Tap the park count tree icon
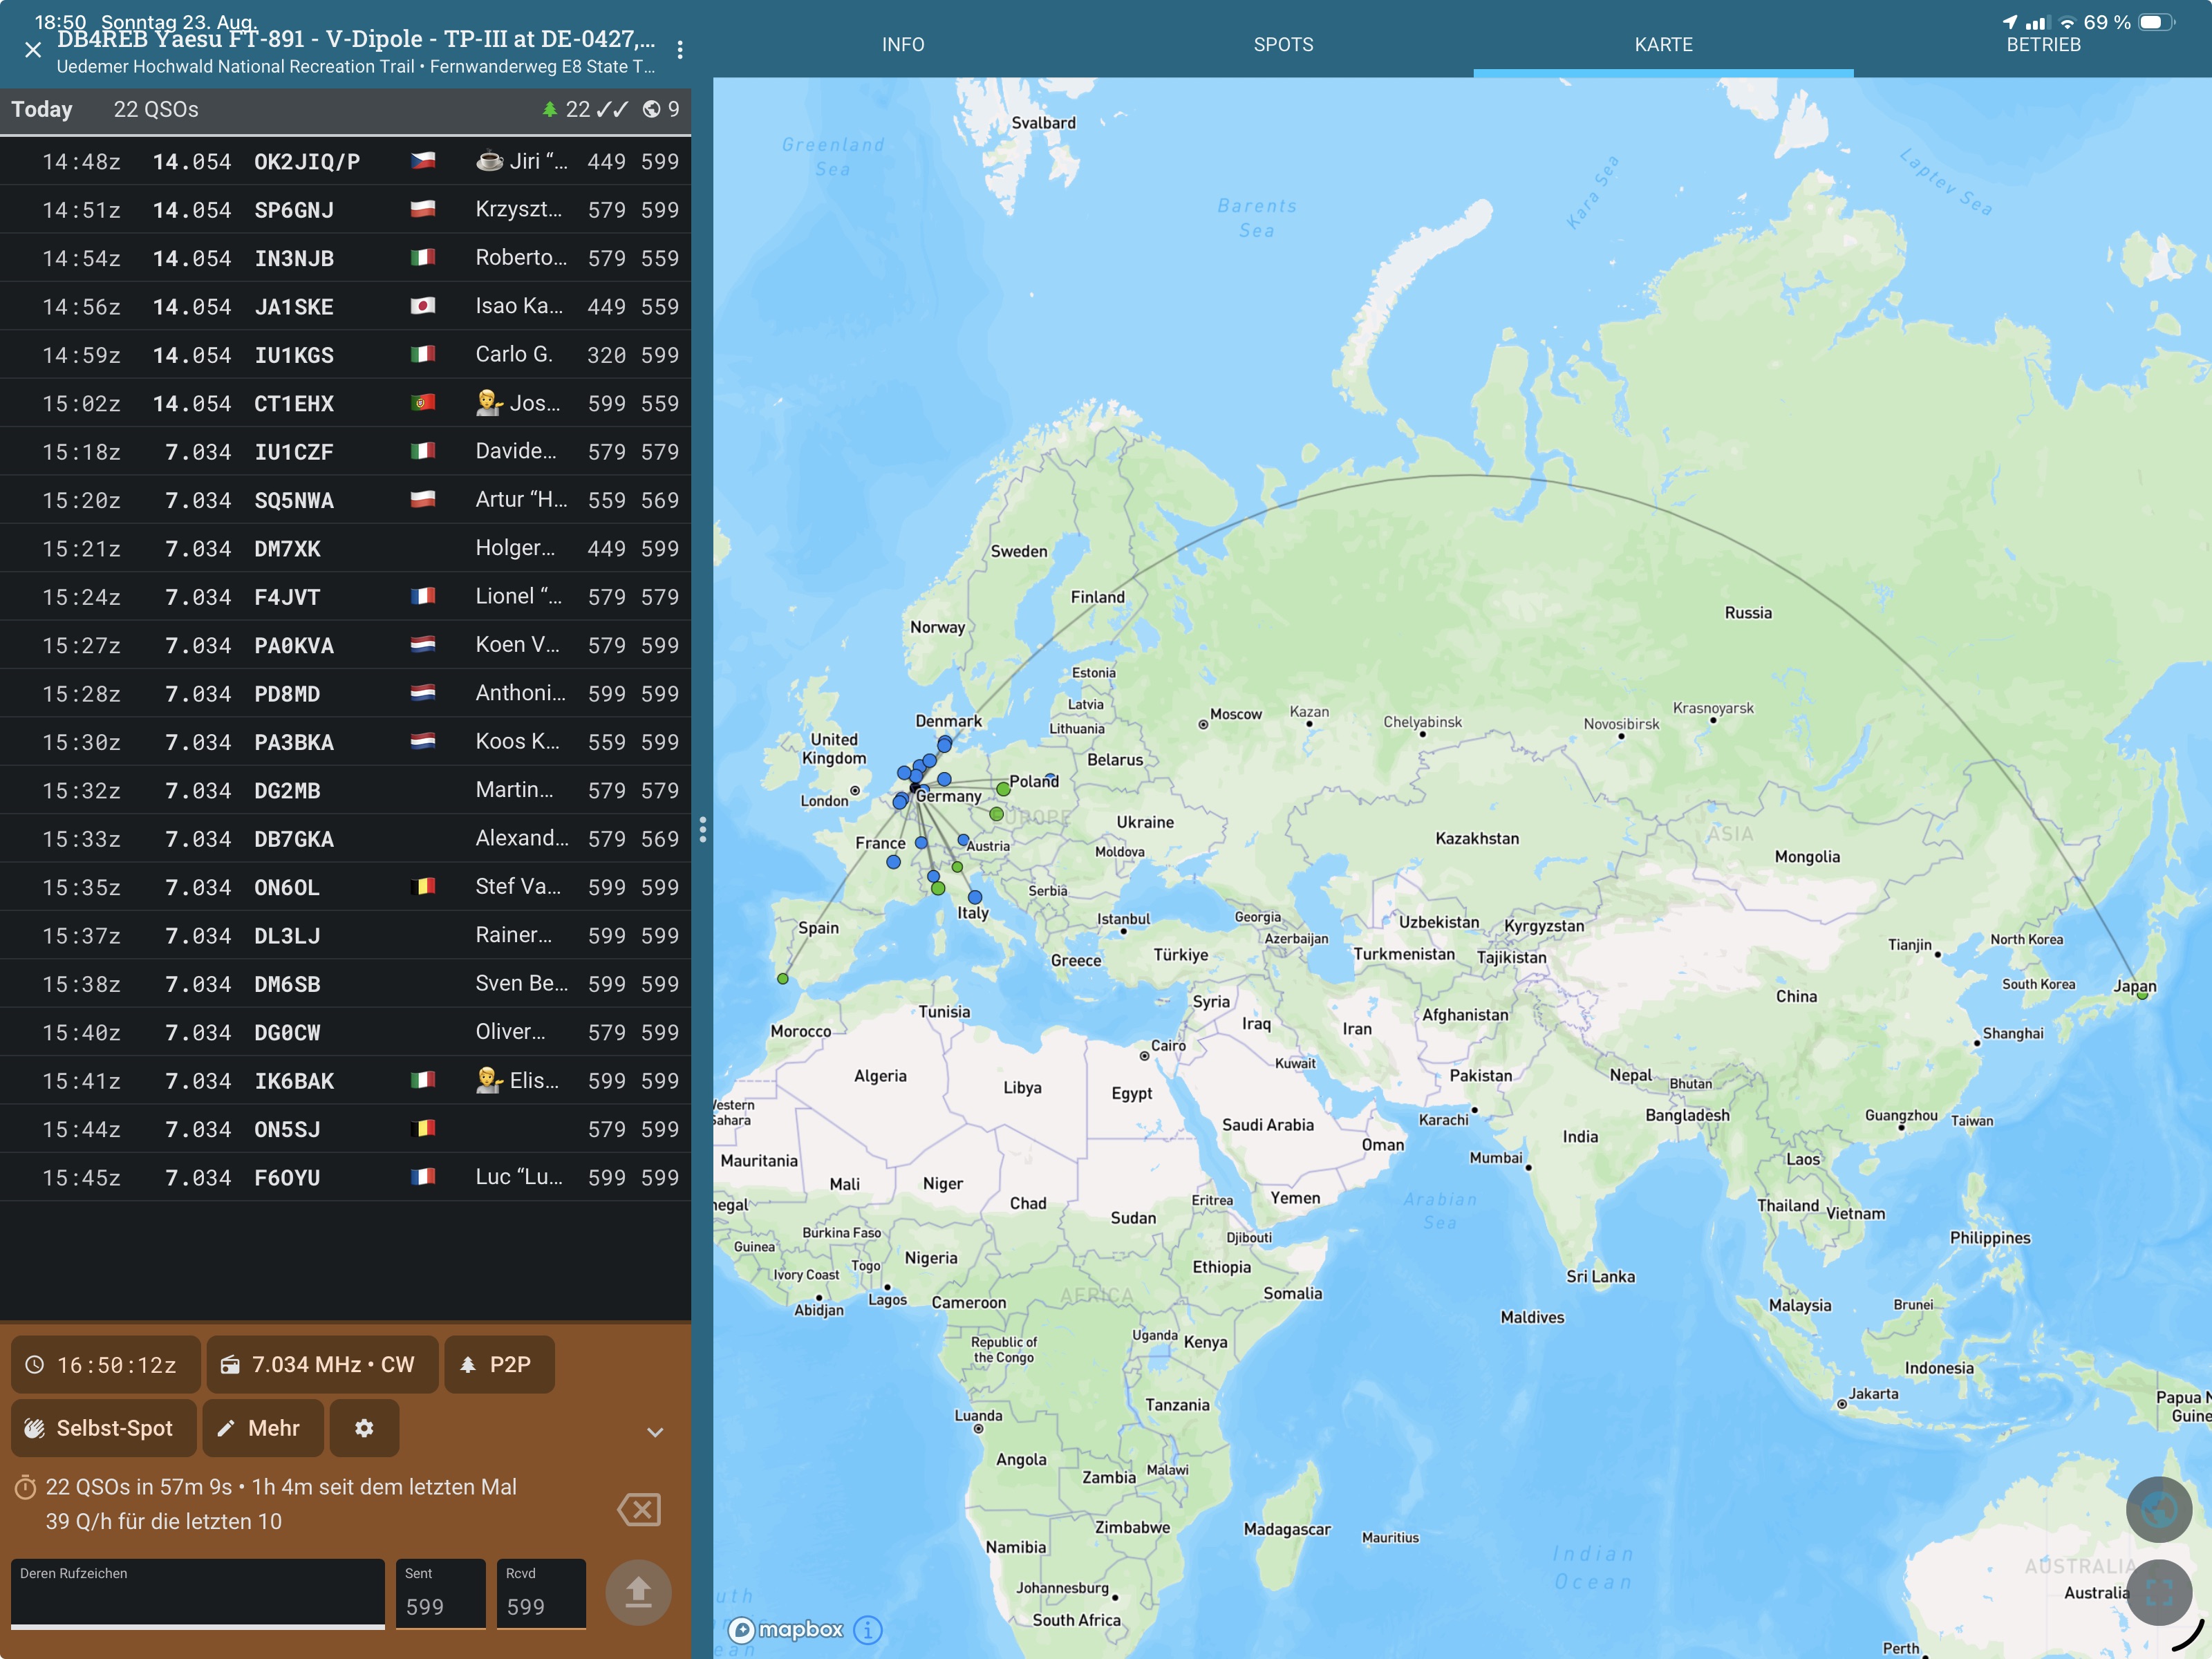Screen dimensions: 2212x1659 (549, 109)
